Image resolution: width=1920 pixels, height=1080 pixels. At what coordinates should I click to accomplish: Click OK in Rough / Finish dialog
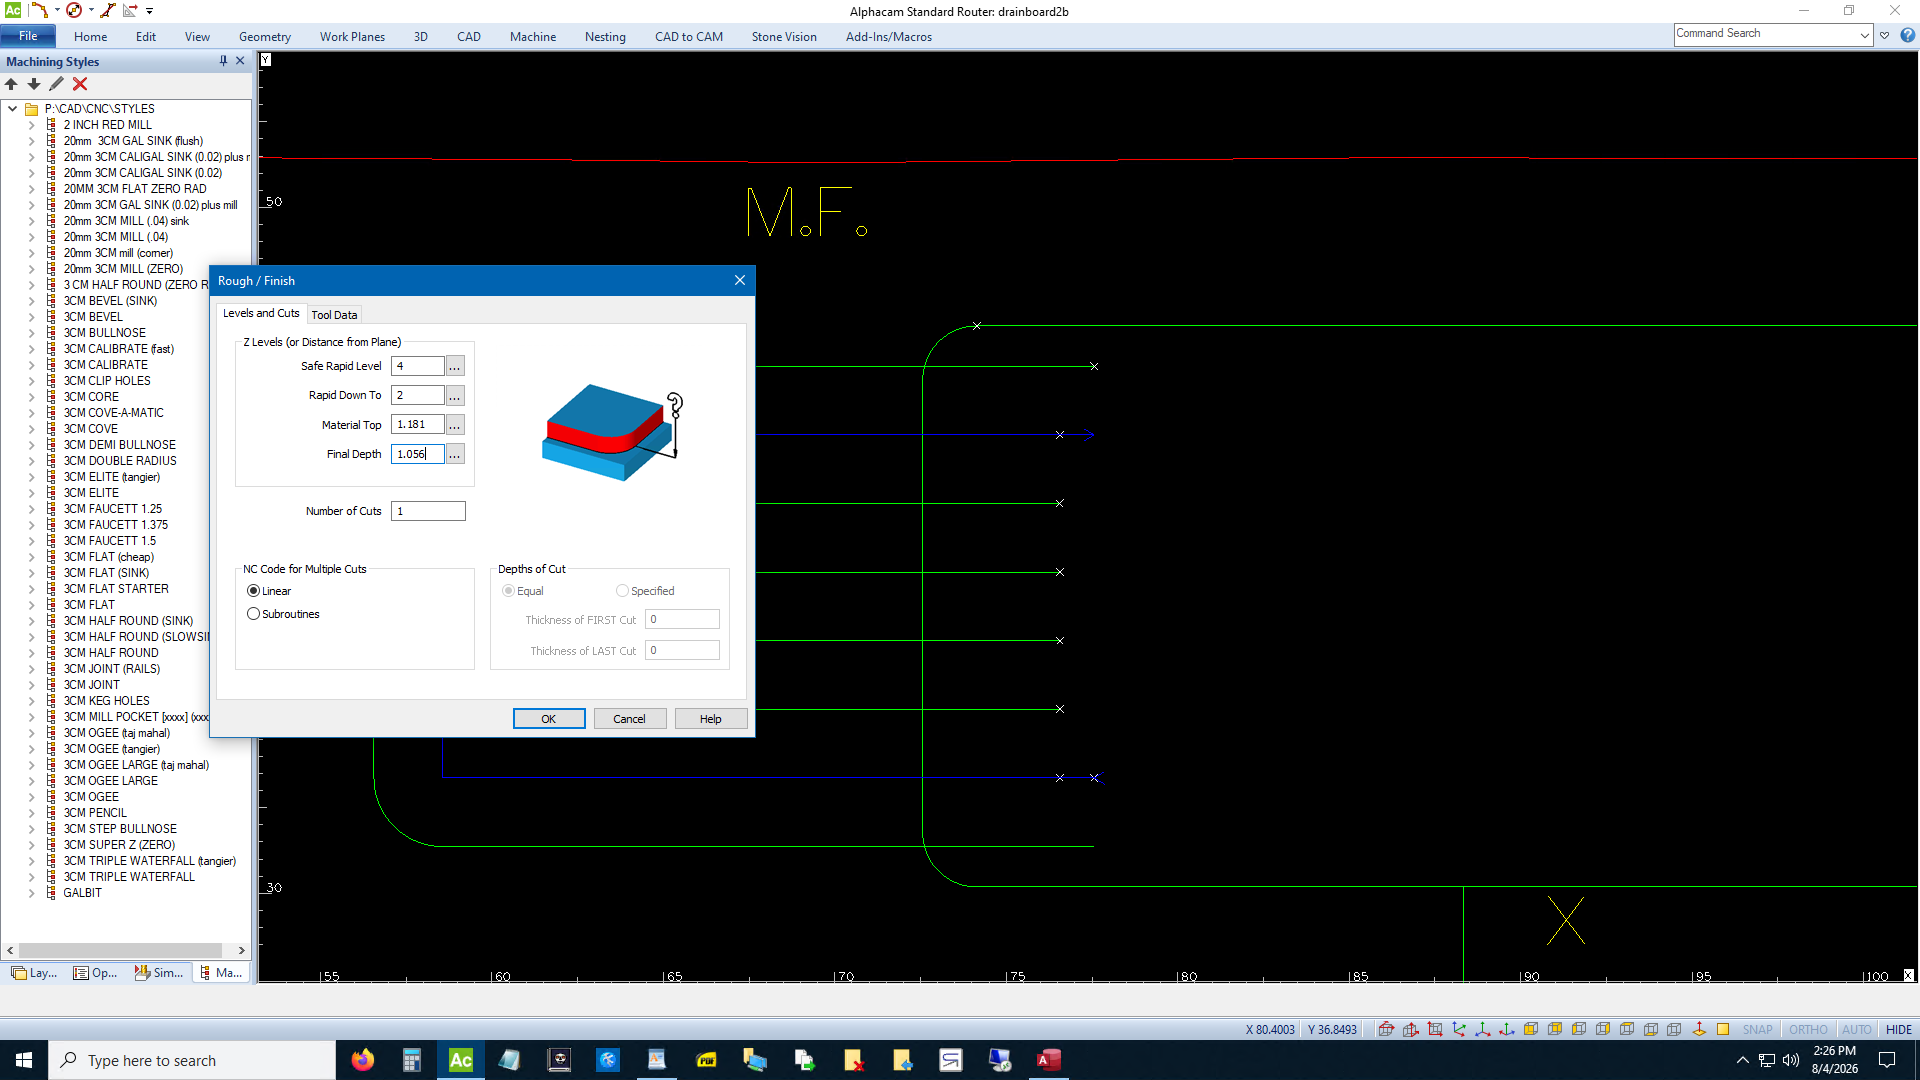point(549,719)
